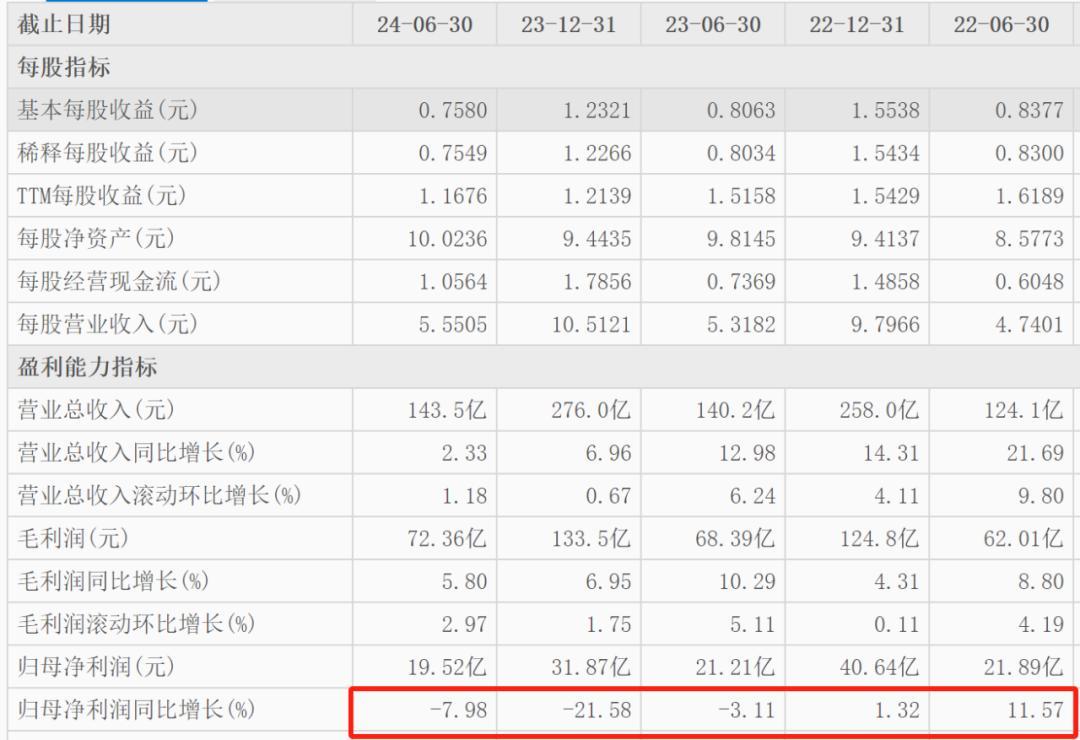Click the 每股营业收入(元) row label
1080x740 pixels.
pyautogui.click(x=107, y=324)
